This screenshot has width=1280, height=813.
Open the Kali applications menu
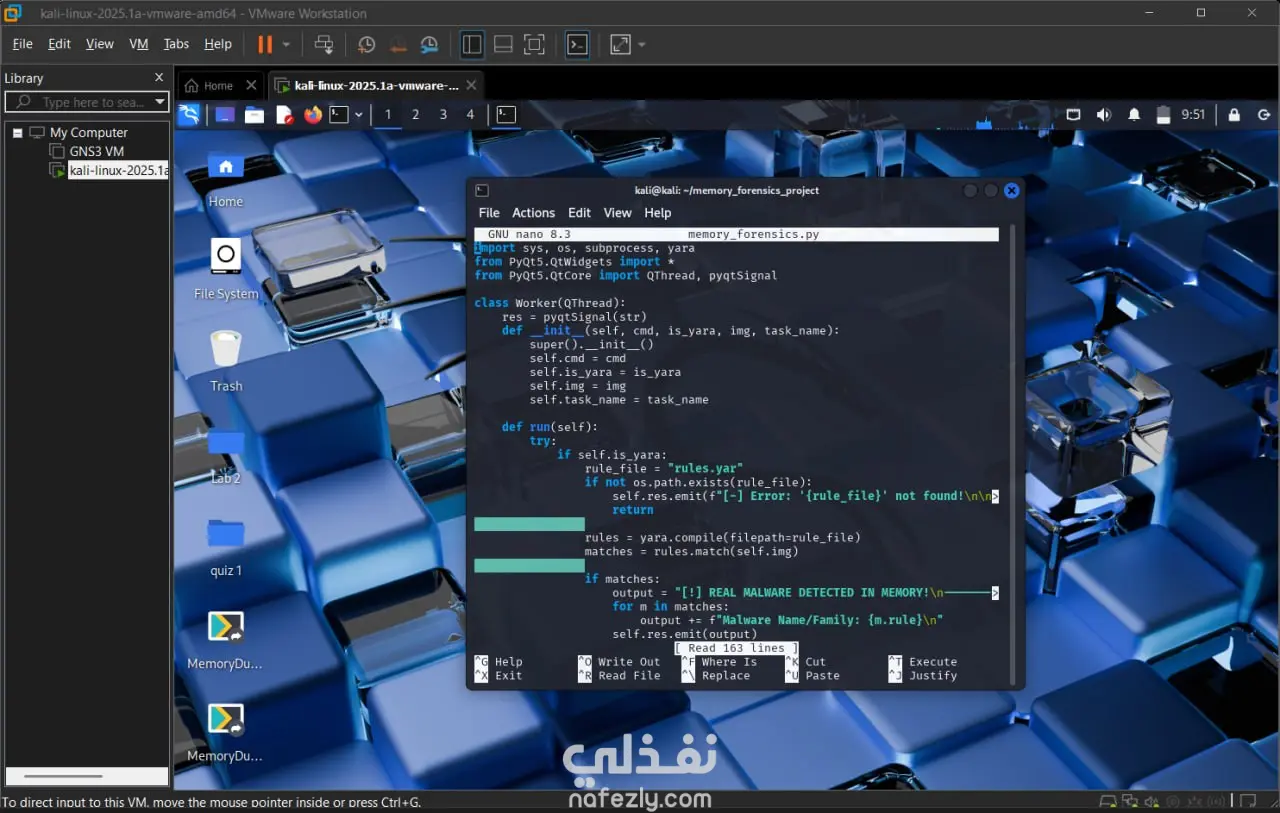point(189,115)
